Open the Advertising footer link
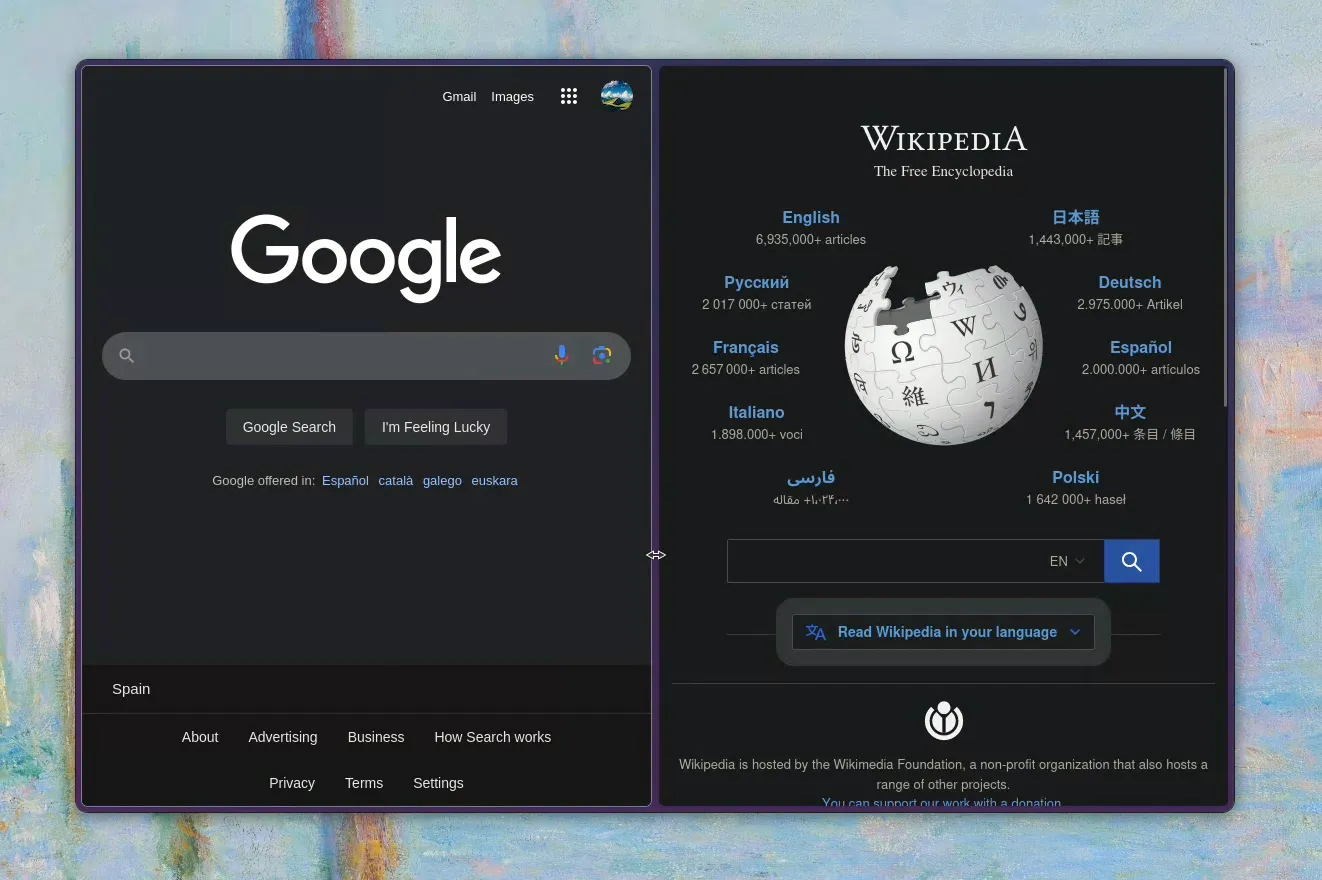 pyautogui.click(x=283, y=737)
